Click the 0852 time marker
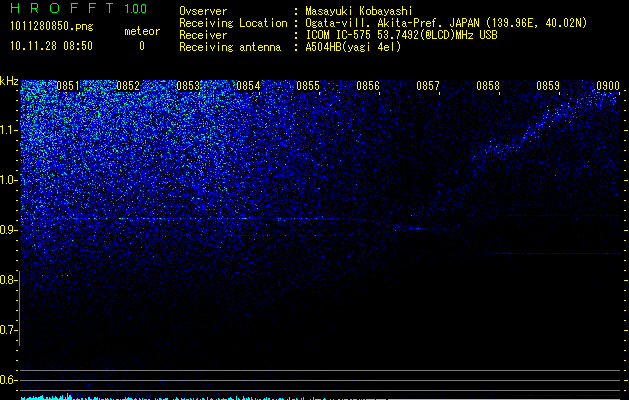The height and width of the screenshot is (400, 629). 128,86
